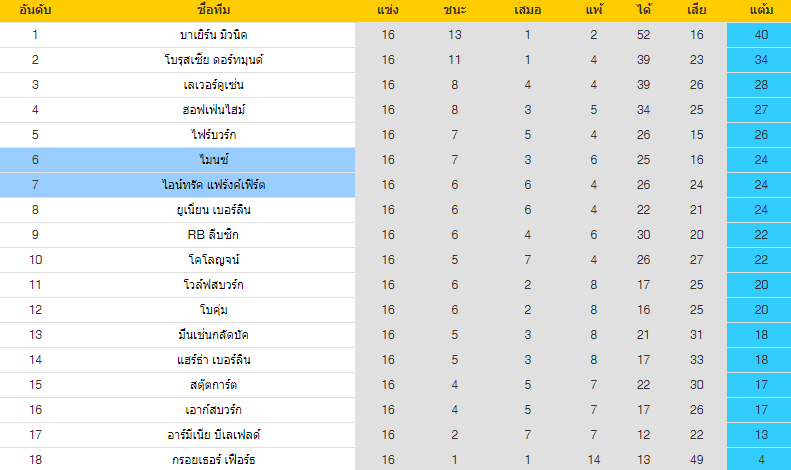Open the โบรุสเซีย ดอร์ทมุนด์ team link

click(x=213, y=60)
